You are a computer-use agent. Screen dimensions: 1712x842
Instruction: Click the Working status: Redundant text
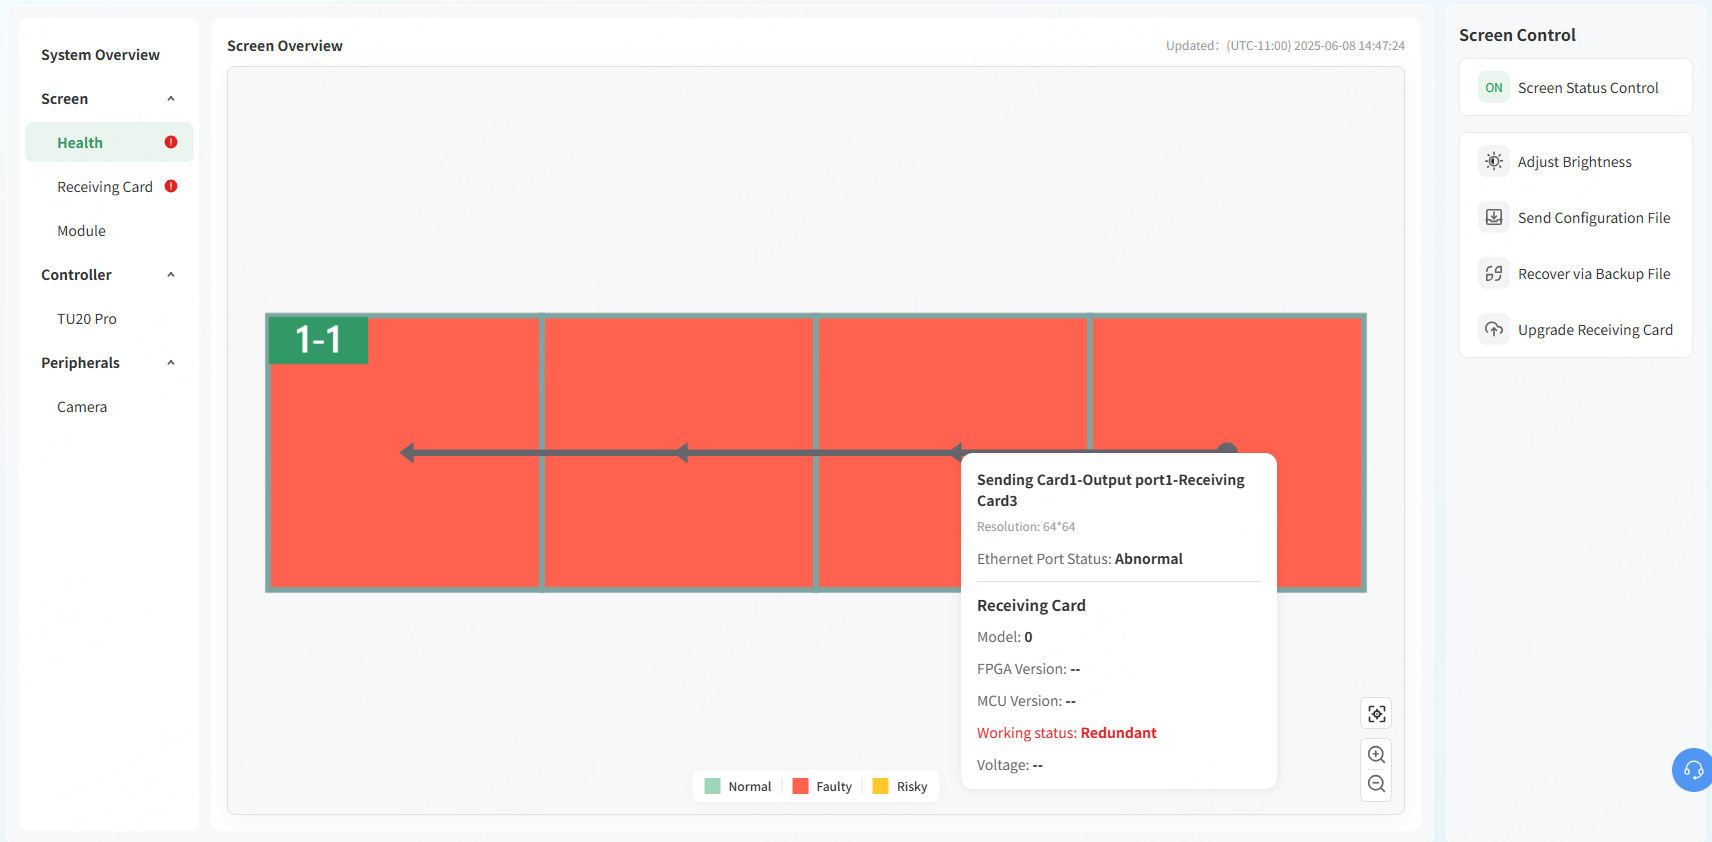coord(1066,733)
